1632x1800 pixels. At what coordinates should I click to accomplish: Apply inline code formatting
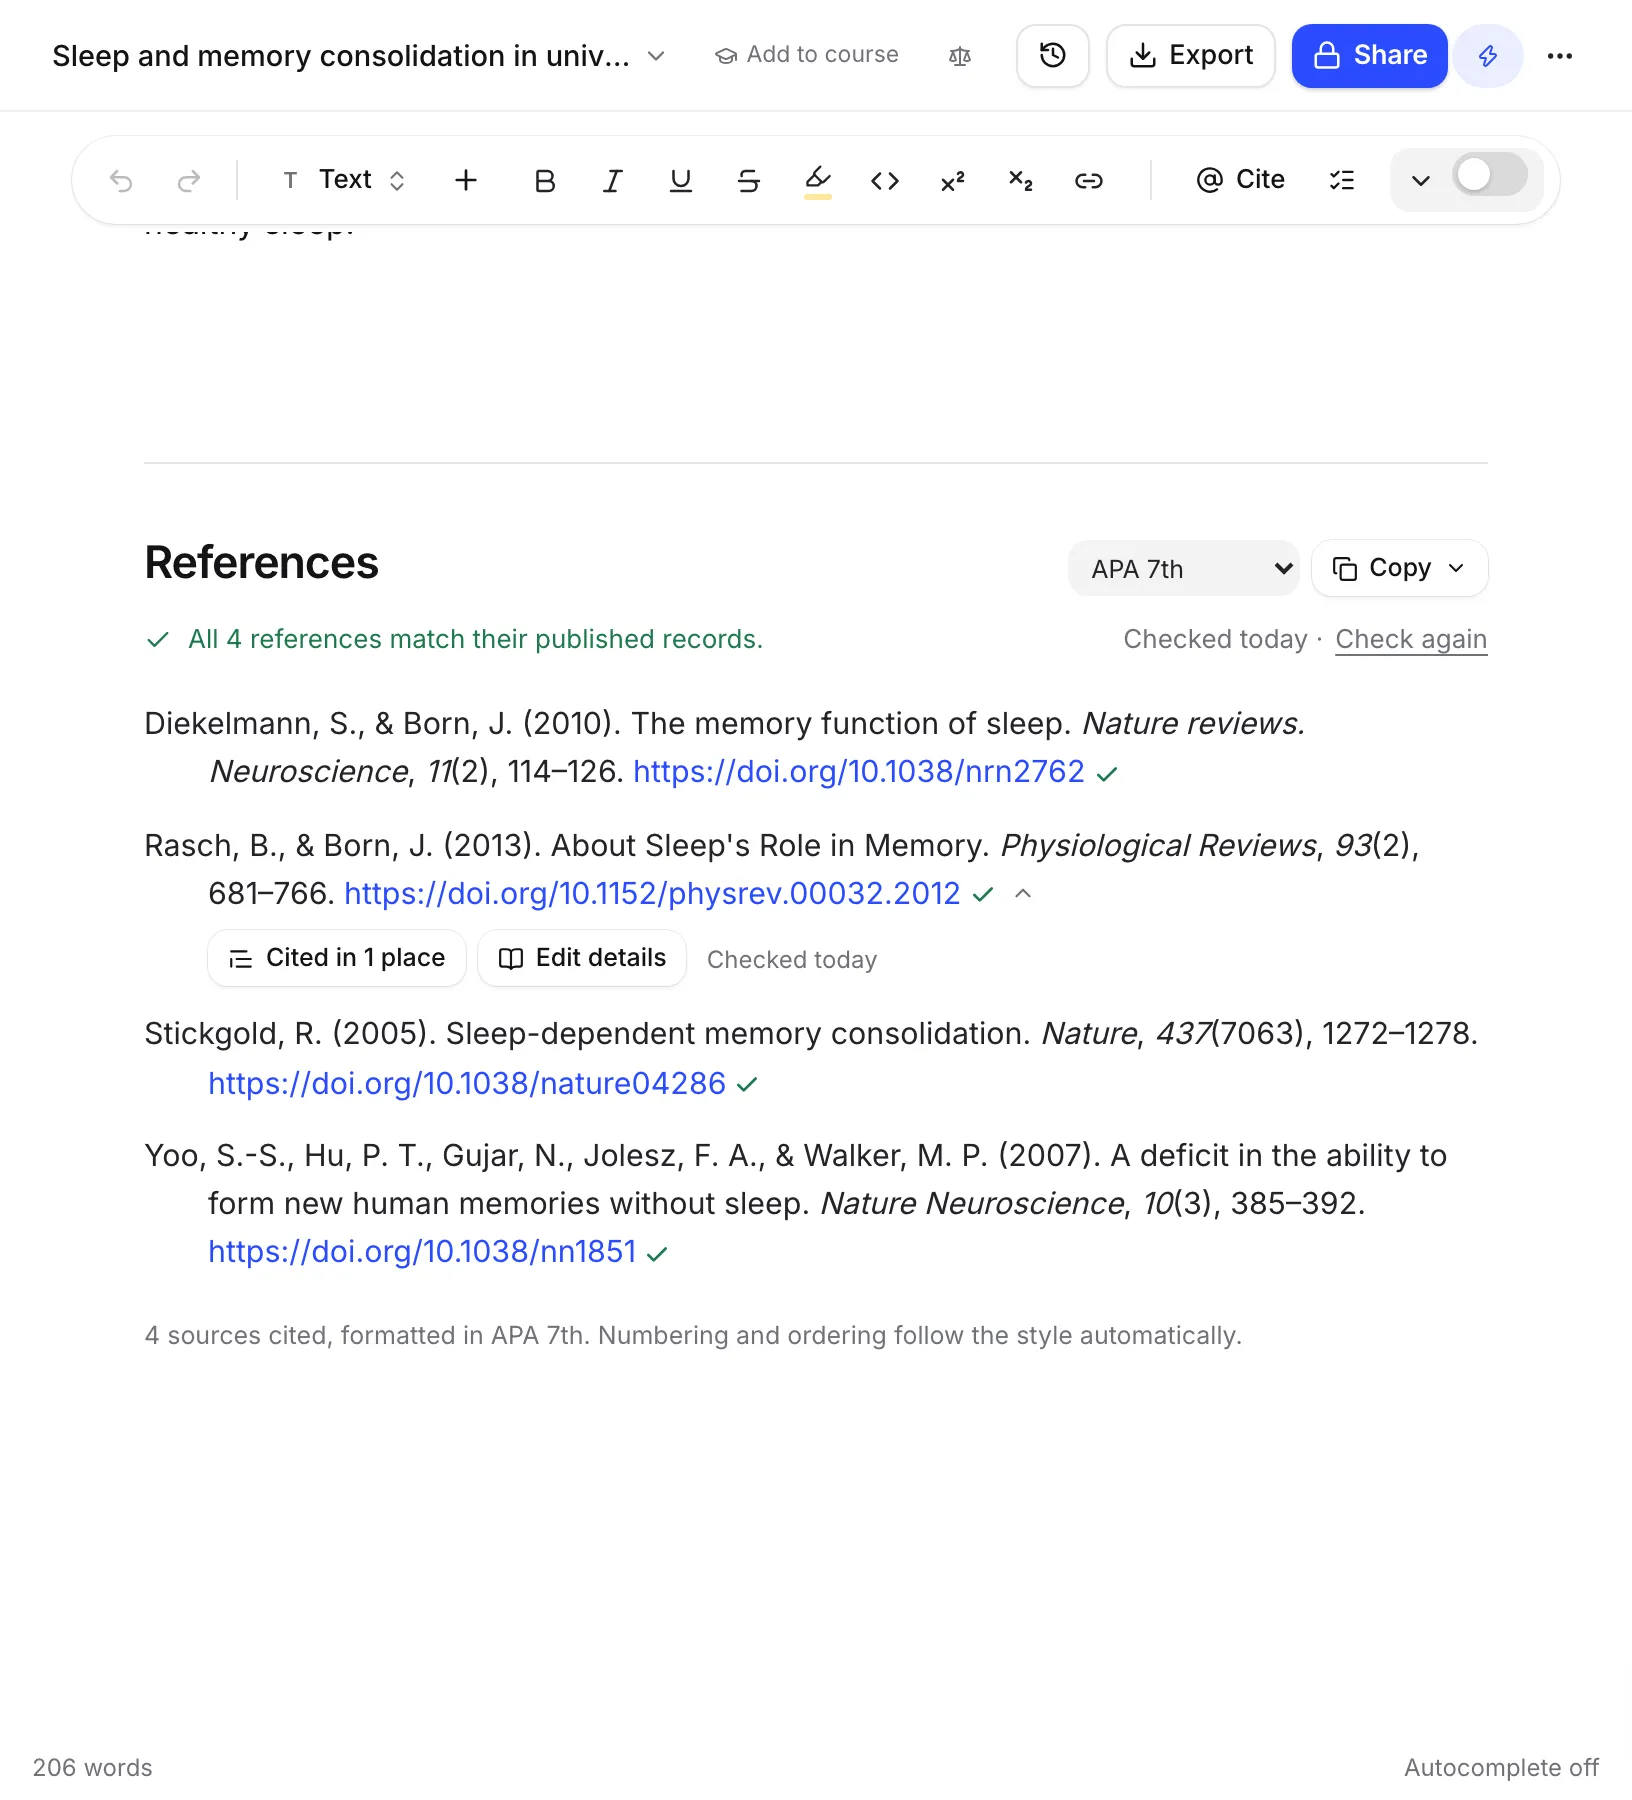[x=885, y=181]
